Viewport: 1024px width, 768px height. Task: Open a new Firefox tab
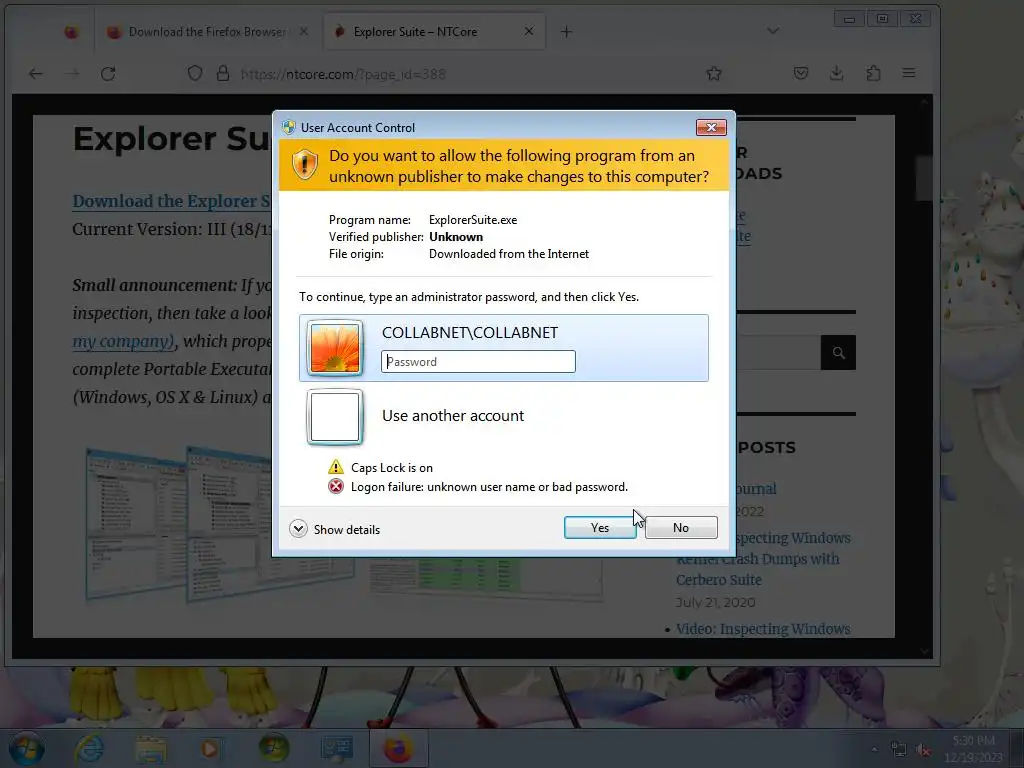566,31
